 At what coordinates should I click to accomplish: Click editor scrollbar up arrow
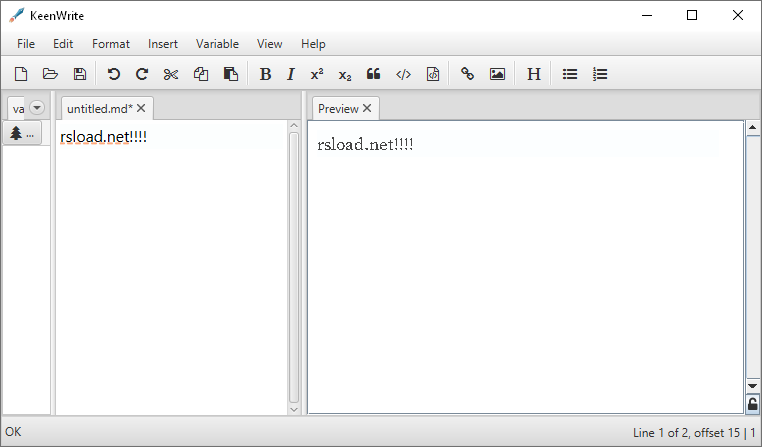point(294,125)
